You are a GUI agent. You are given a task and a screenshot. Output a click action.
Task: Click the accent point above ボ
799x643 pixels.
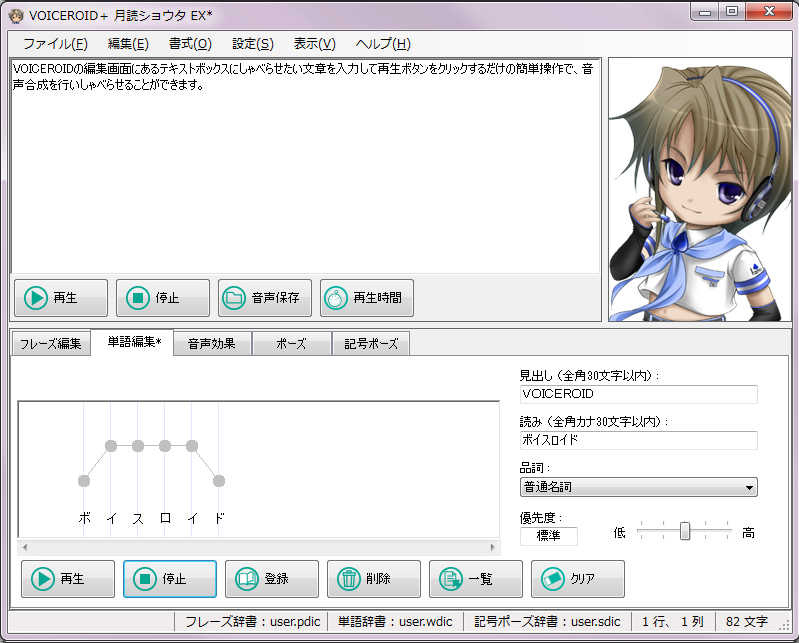coord(84,480)
